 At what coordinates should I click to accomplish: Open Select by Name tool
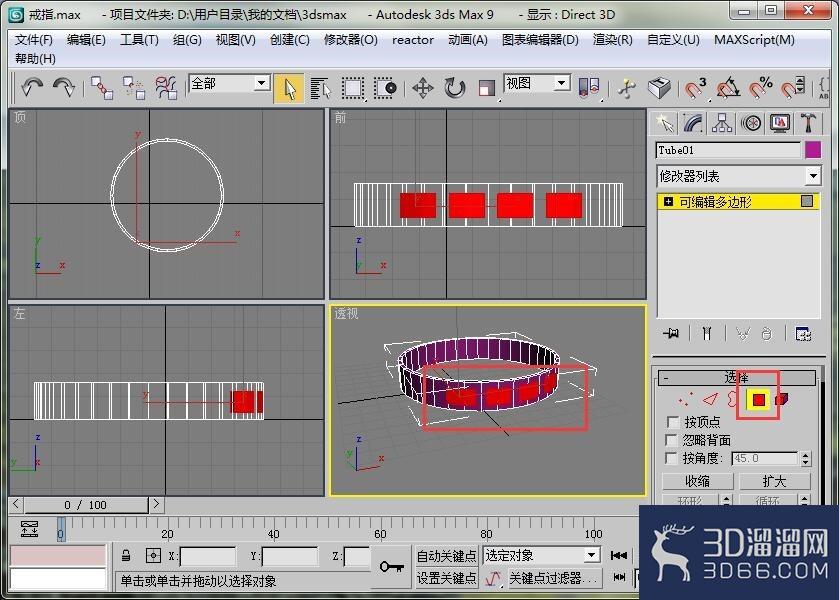click(x=321, y=88)
